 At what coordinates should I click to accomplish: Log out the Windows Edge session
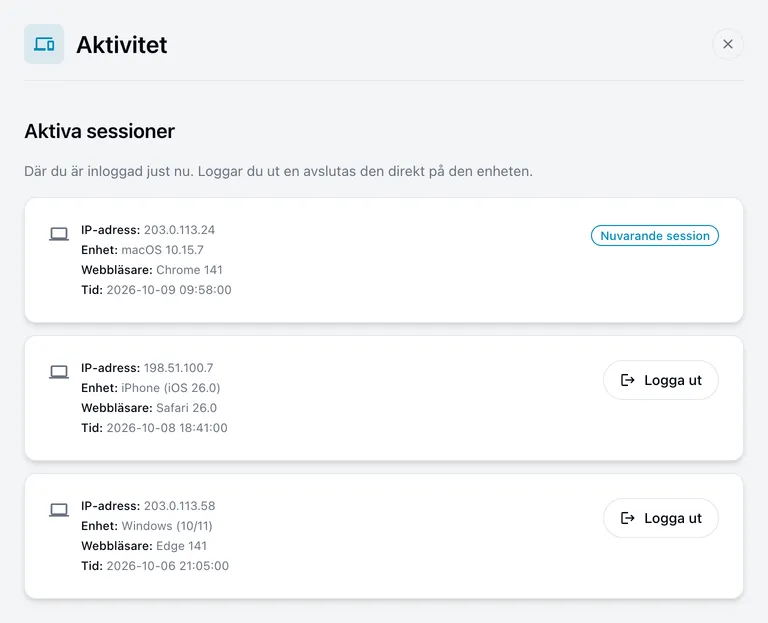661,518
